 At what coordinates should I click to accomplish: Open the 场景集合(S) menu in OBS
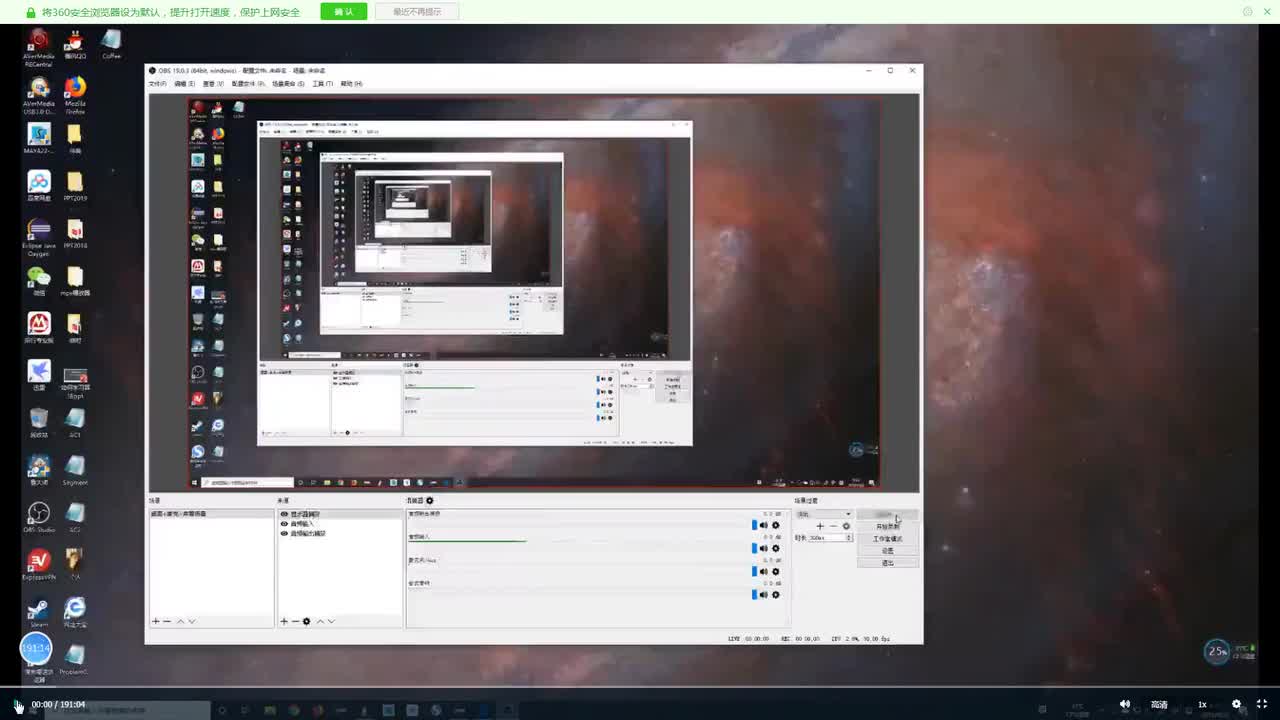[x=289, y=84]
